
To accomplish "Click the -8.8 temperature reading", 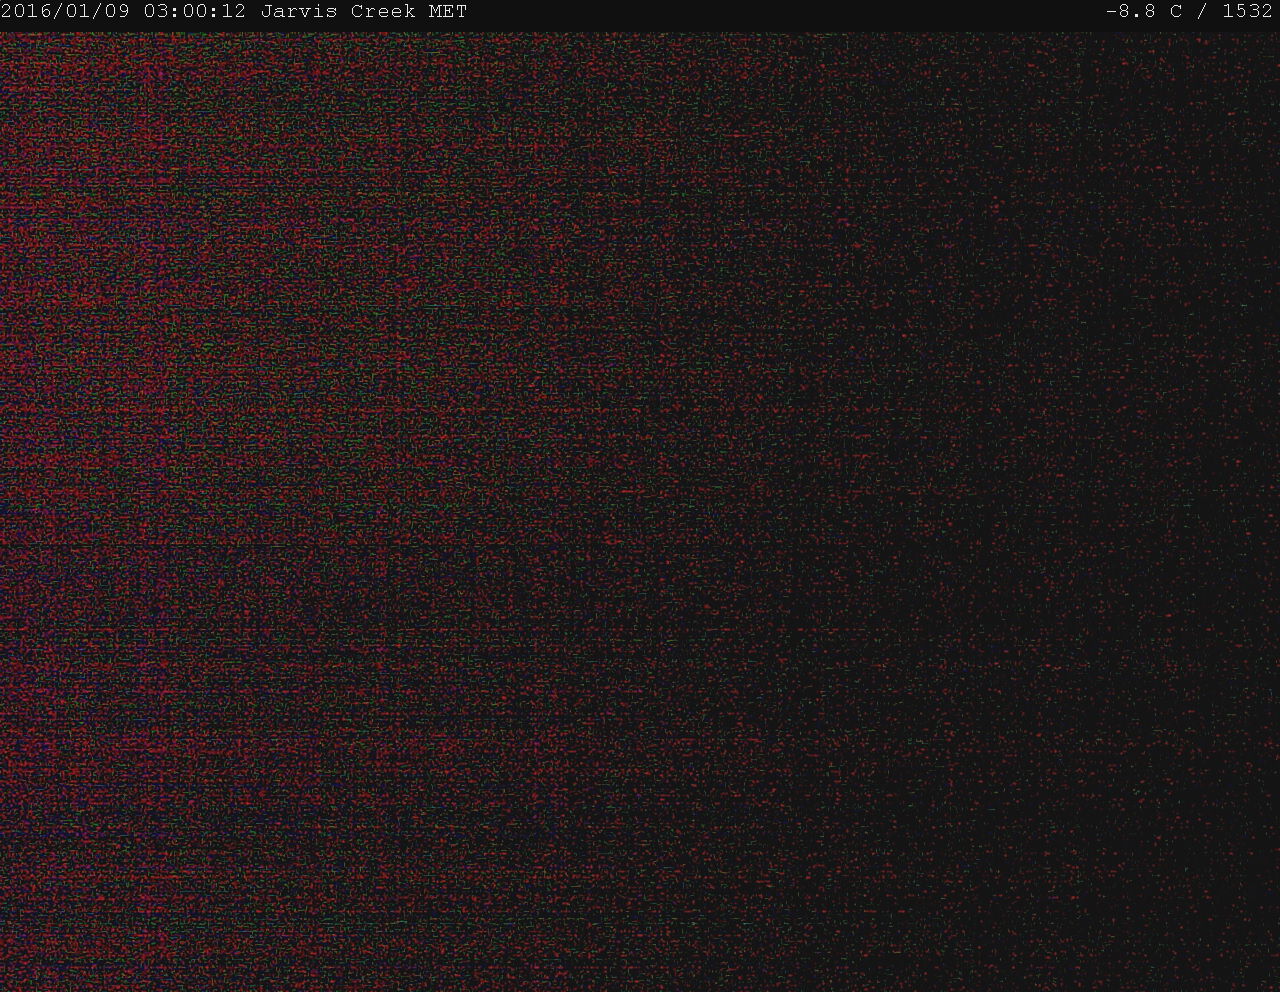I will 1137,12.
